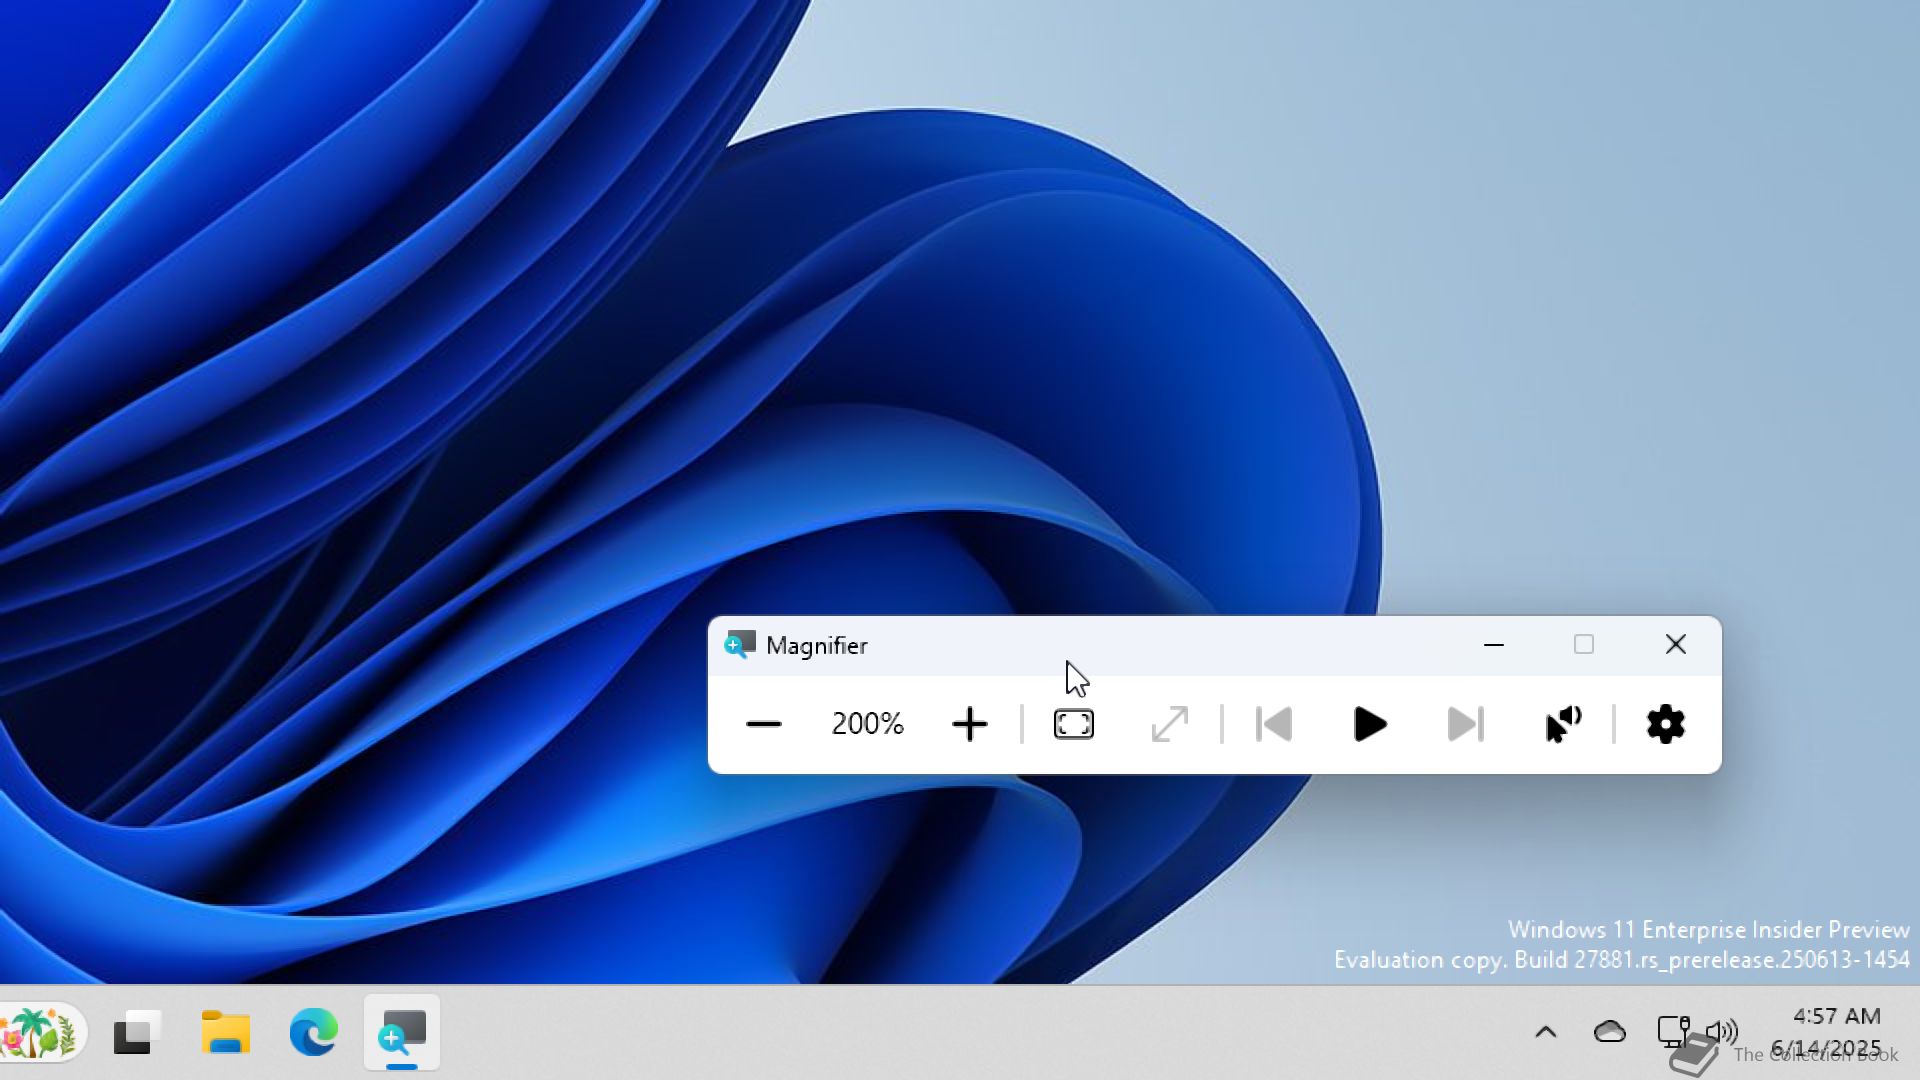1920x1080 pixels.
Task: Toggle the read from here cursor icon
Action: pyautogui.click(x=1563, y=724)
